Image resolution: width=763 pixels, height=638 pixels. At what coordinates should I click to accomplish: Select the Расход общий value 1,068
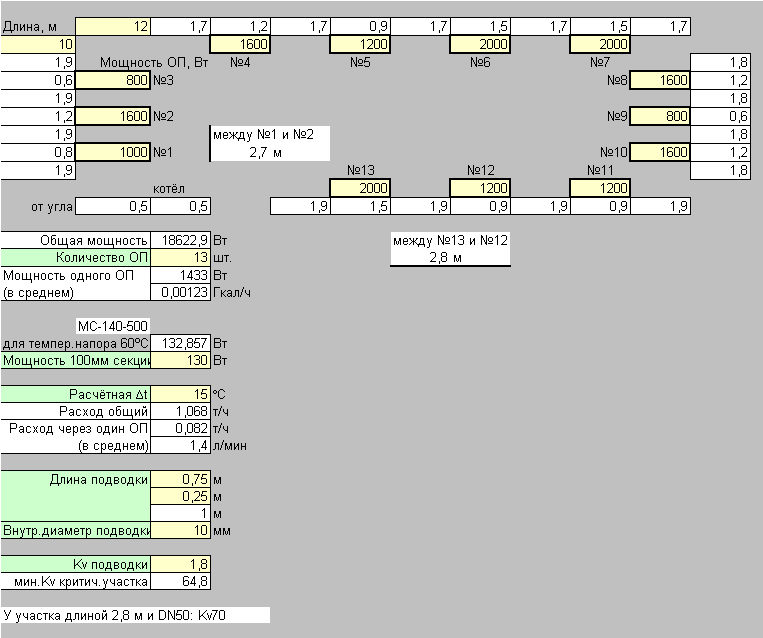180,411
